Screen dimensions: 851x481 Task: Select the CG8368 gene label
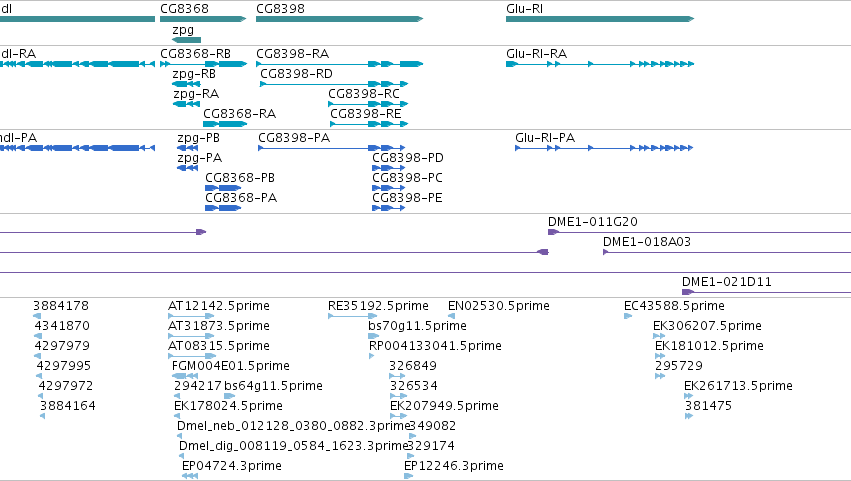click(x=184, y=9)
